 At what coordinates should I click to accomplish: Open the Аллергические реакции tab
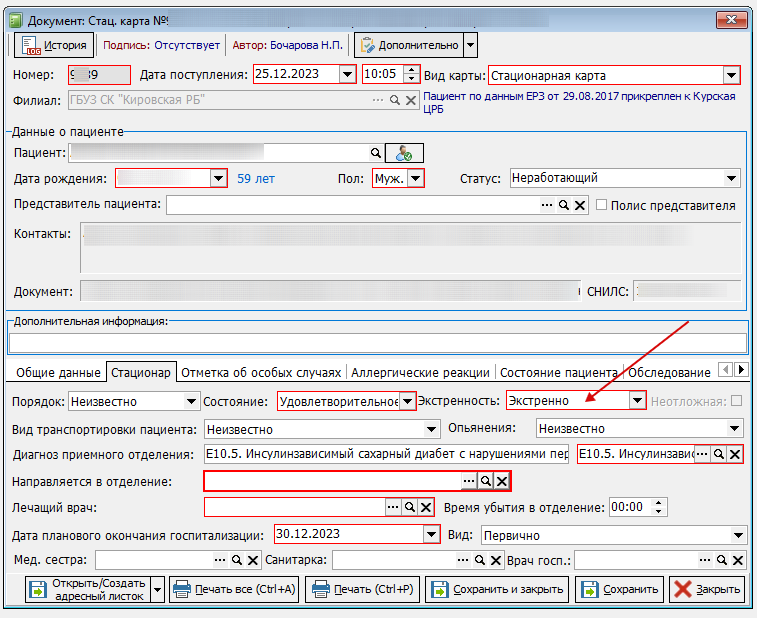[x=420, y=373]
